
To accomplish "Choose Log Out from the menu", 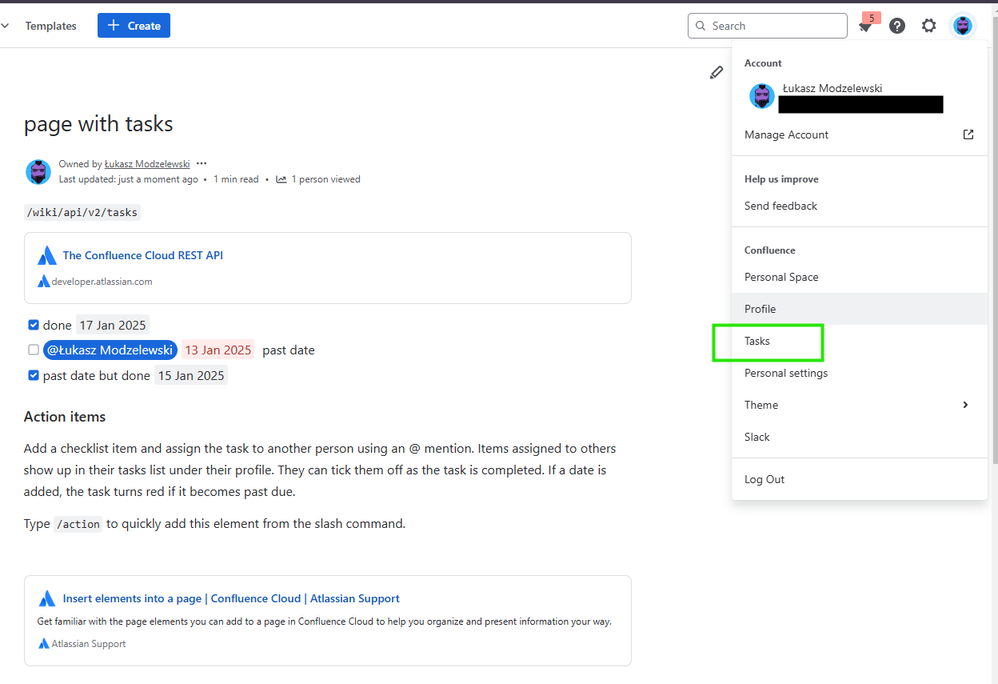I will point(859,479).
